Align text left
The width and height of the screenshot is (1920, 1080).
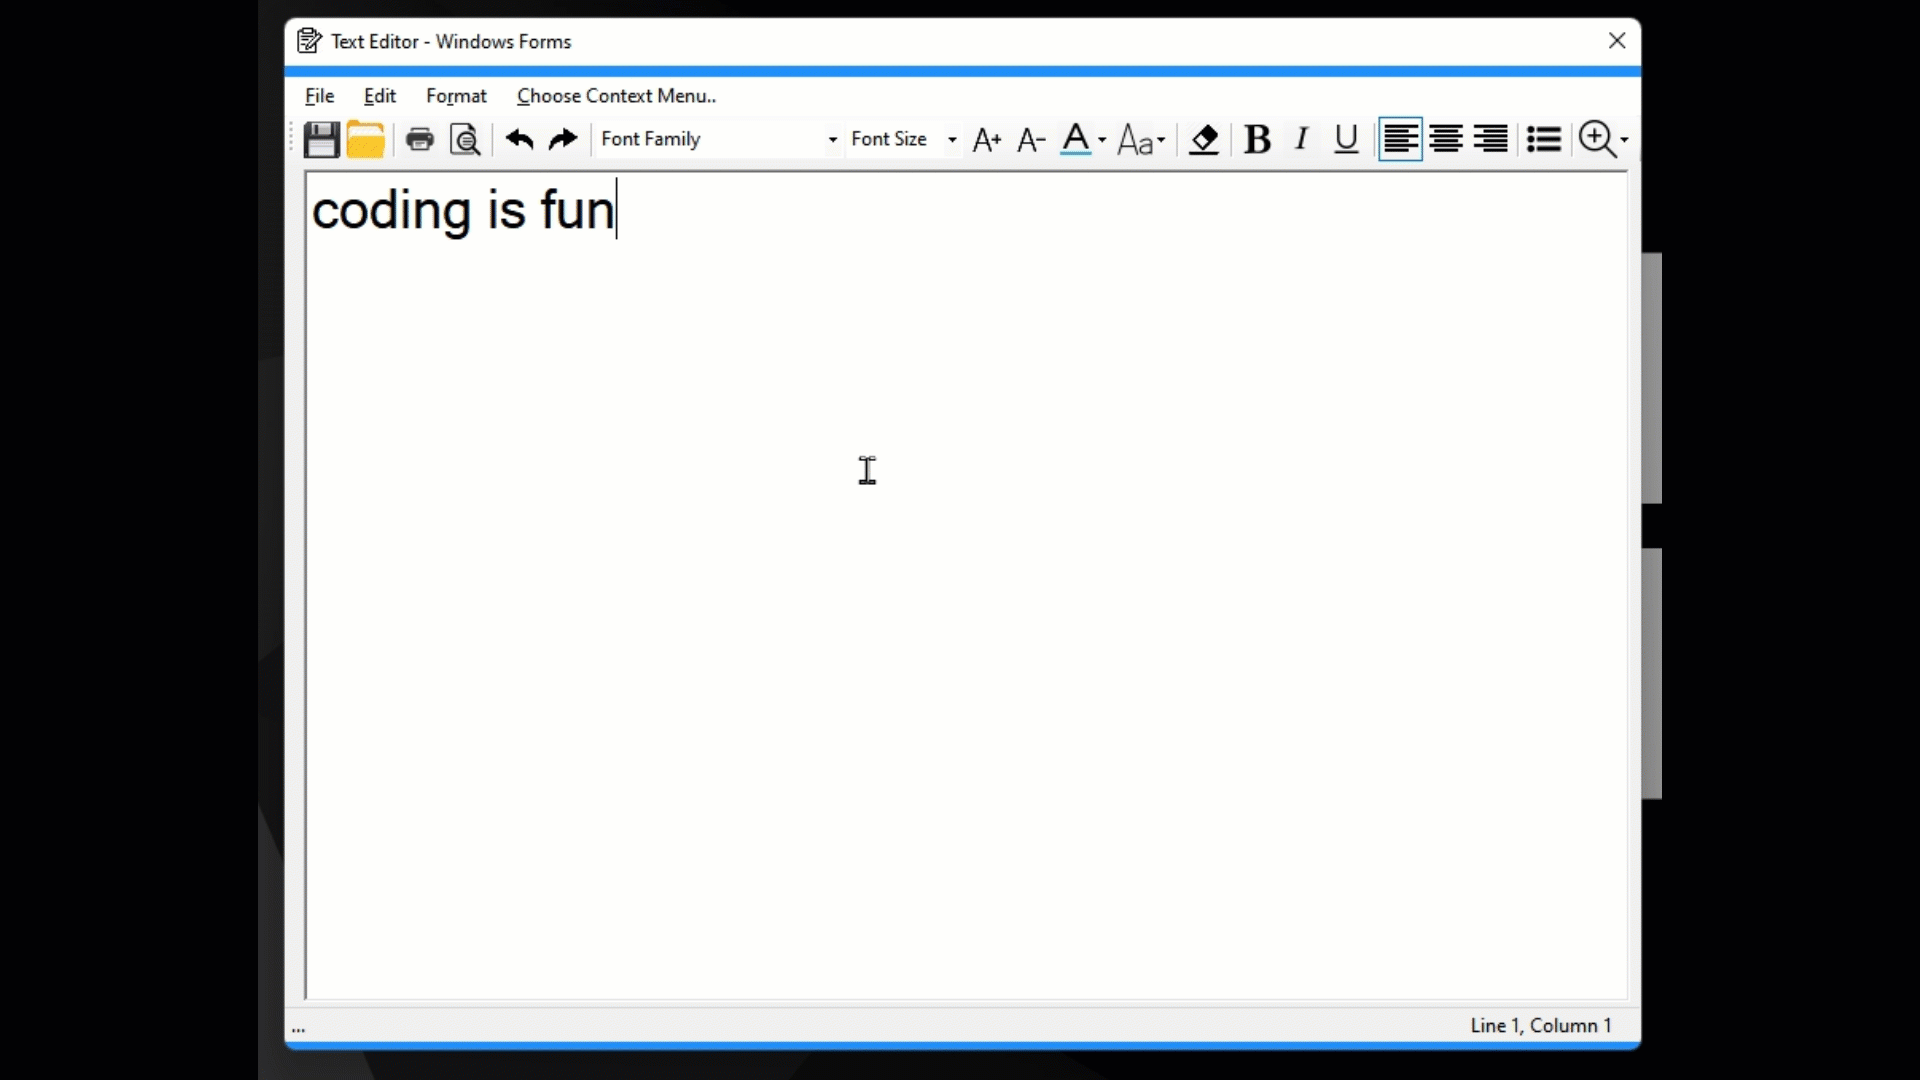coord(1400,139)
